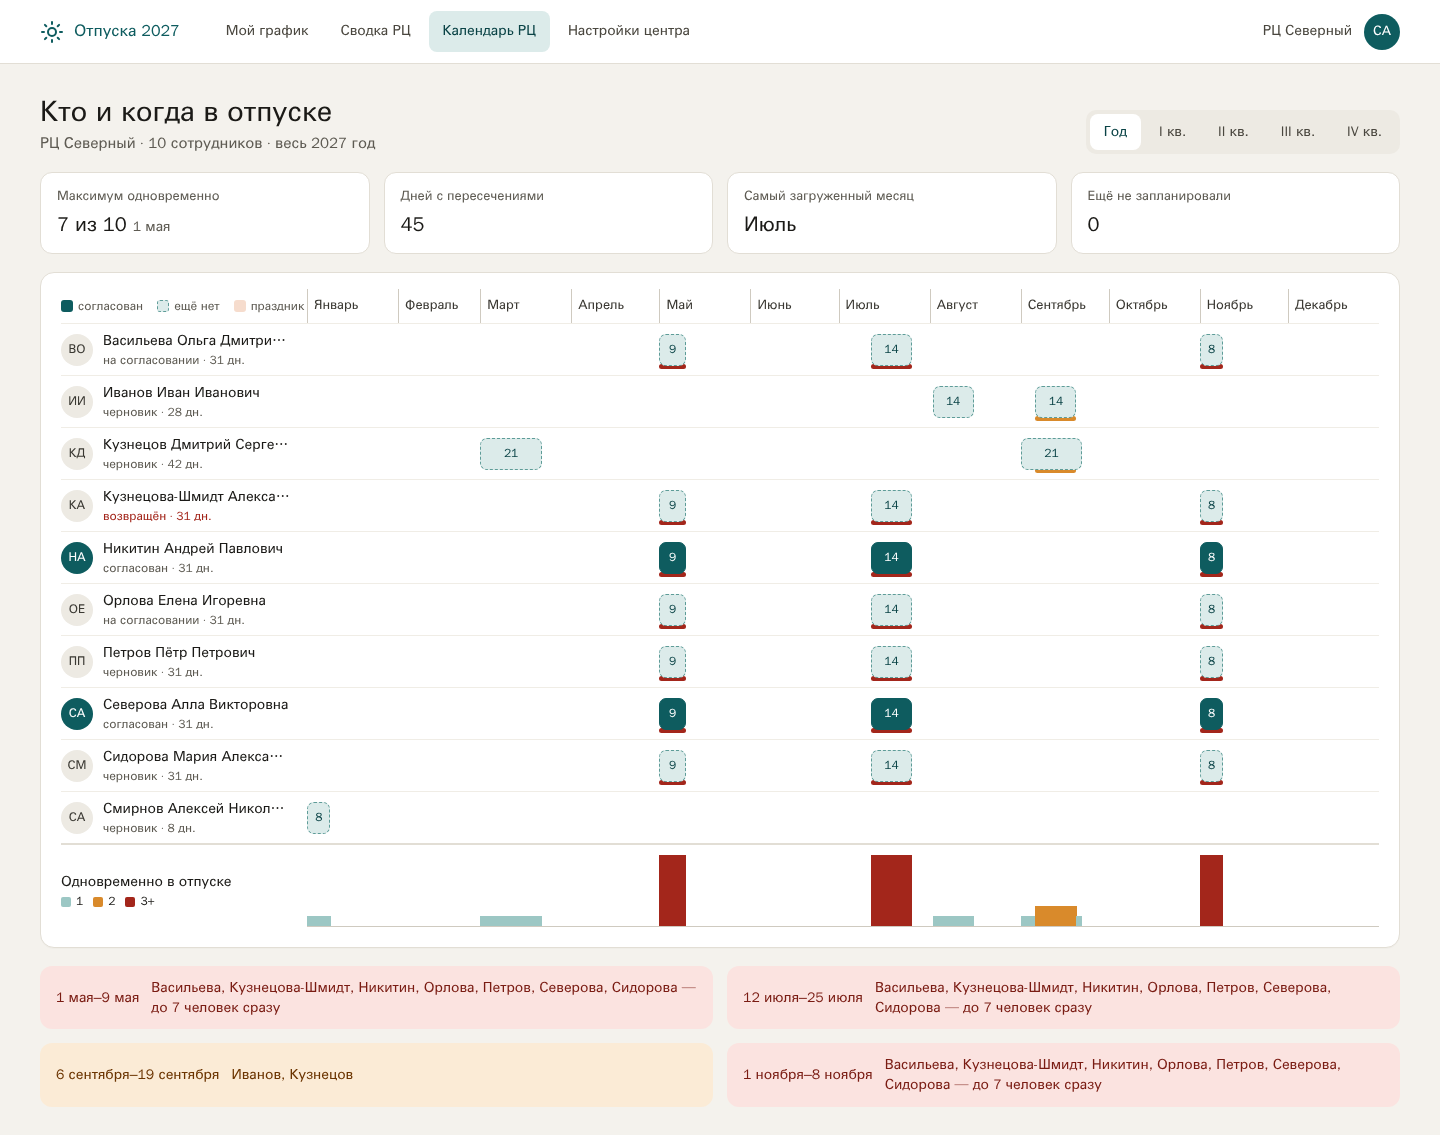Open the Мой график tab
Viewport: 1440px width, 1135px height.
(x=267, y=31)
